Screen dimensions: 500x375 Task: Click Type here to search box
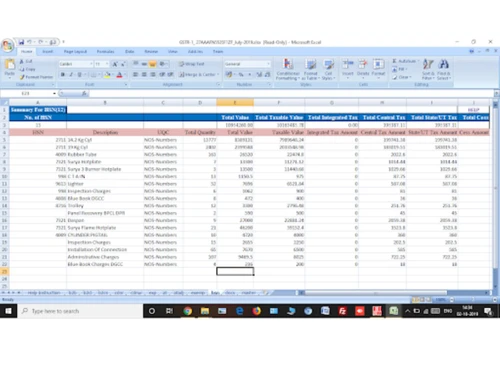tap(80, 311)
